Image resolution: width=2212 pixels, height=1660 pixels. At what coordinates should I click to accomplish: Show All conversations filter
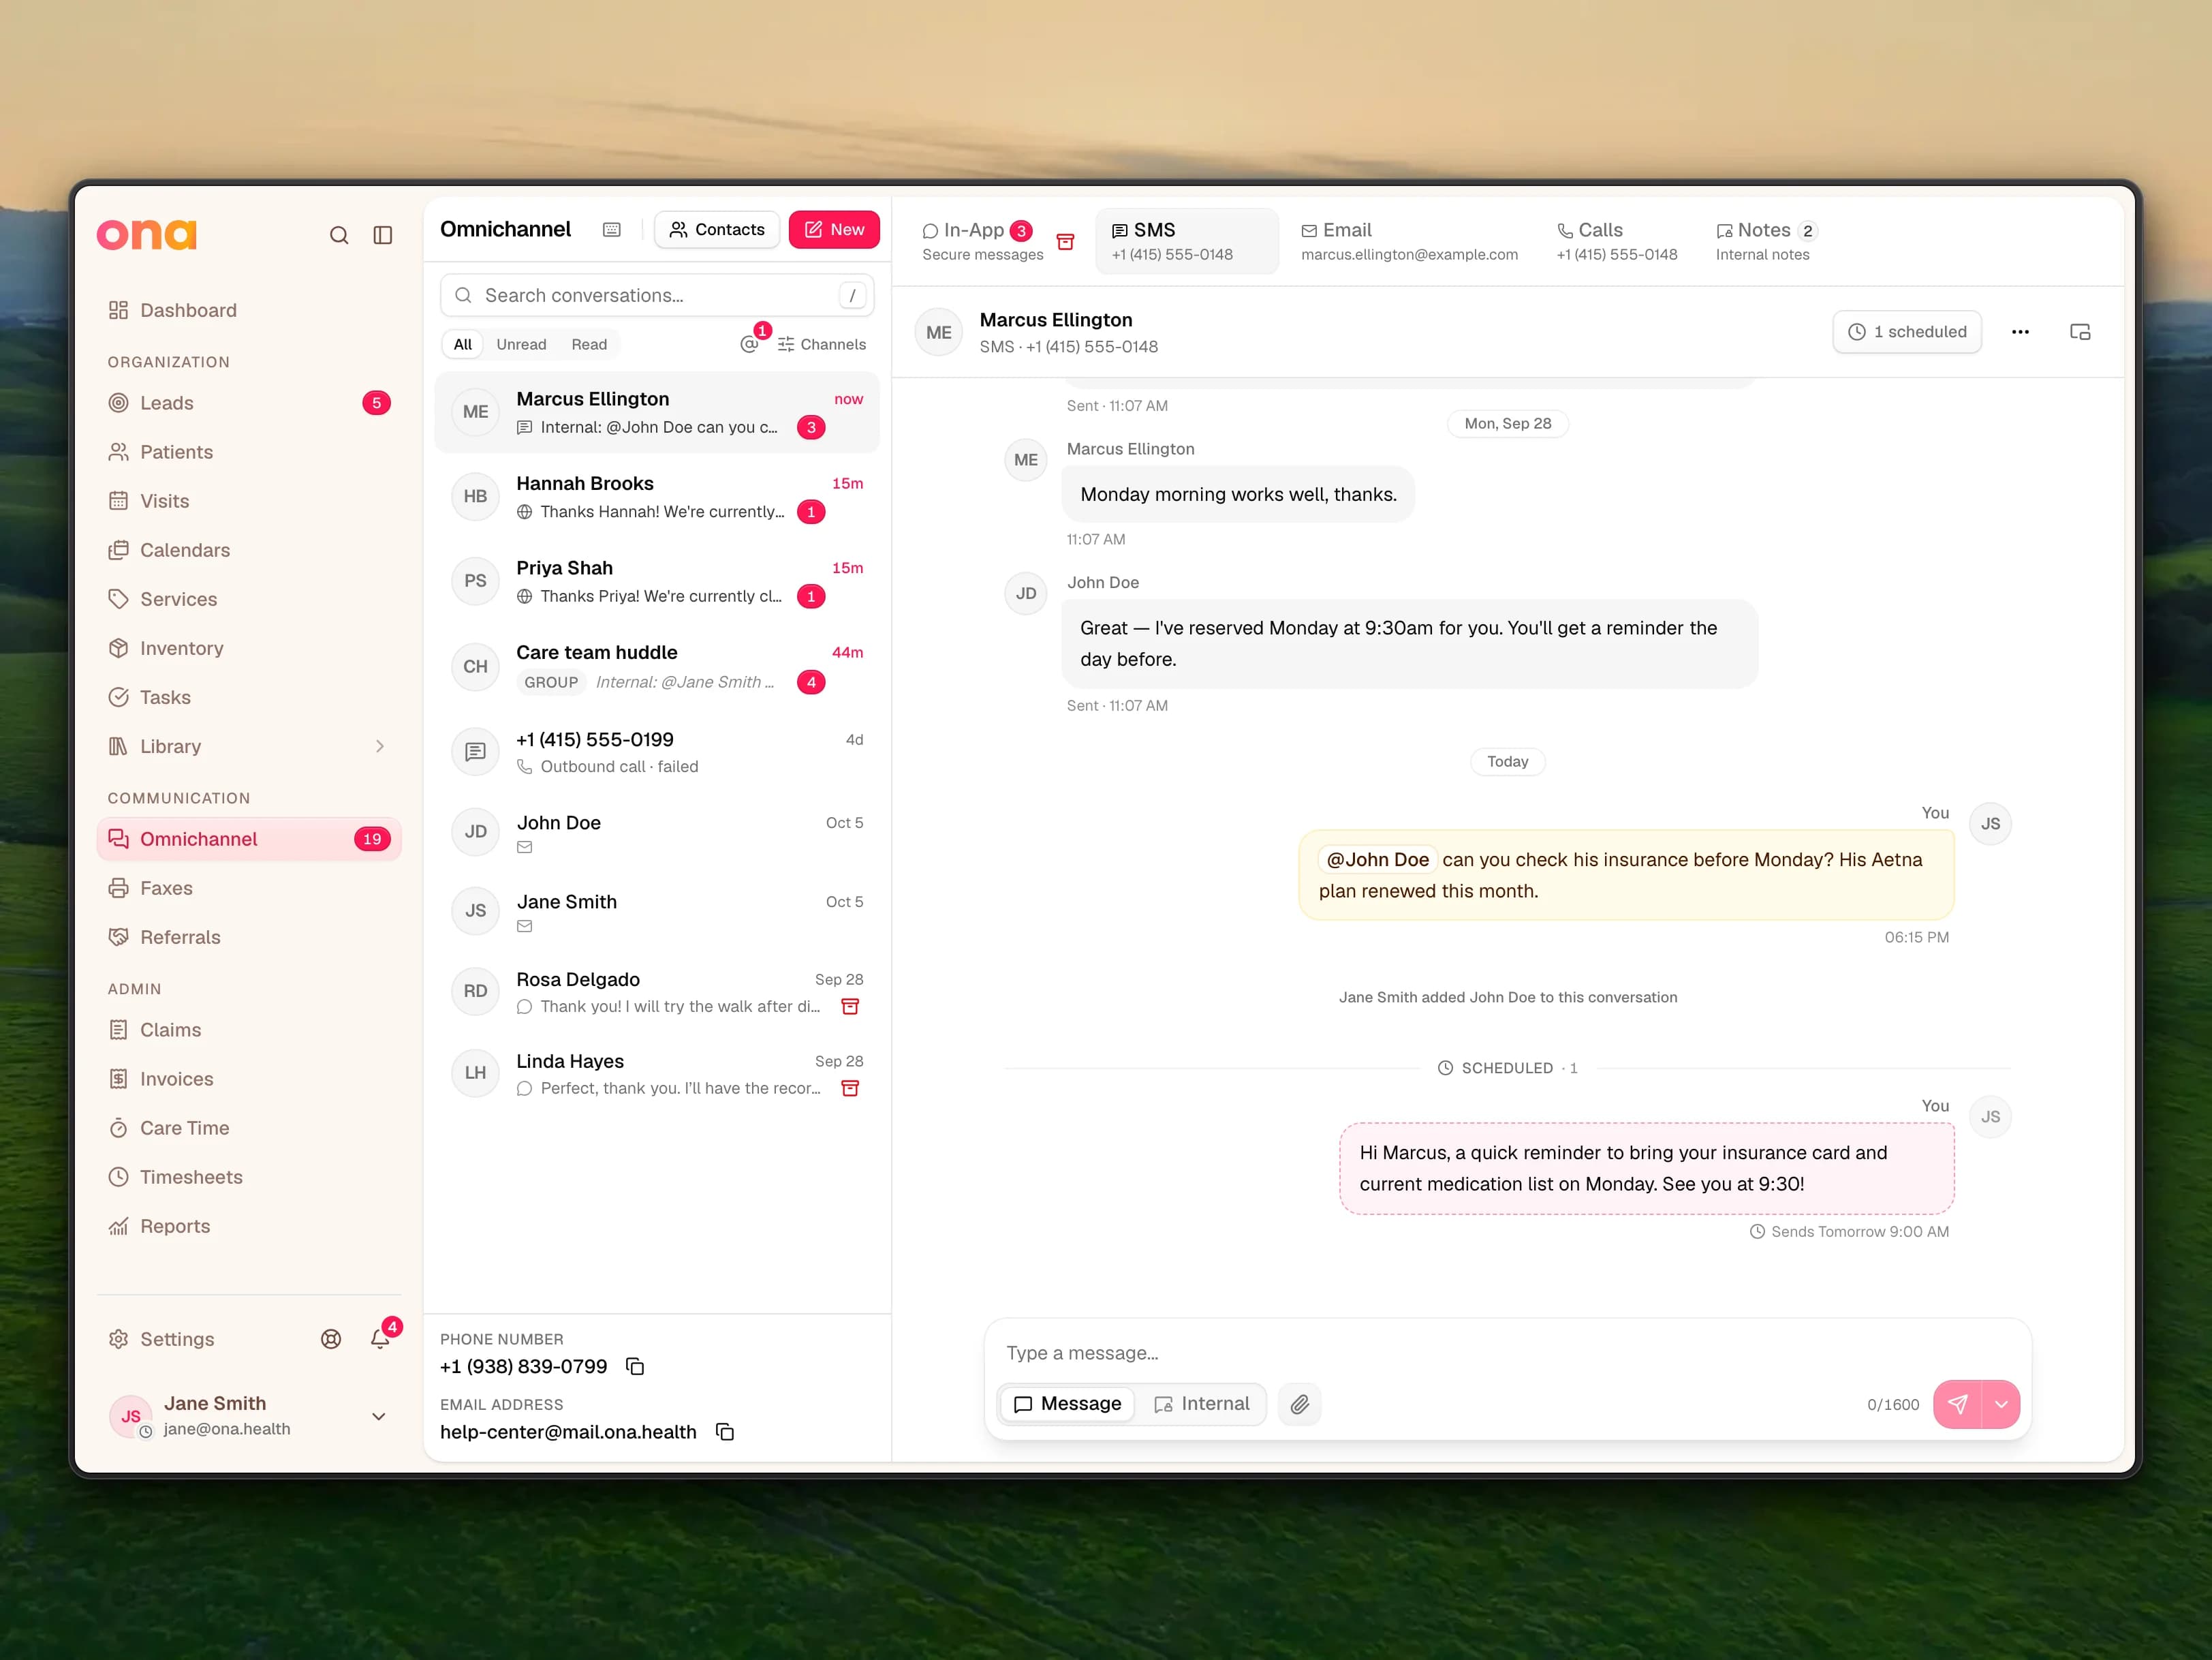[x=462, y=344]
